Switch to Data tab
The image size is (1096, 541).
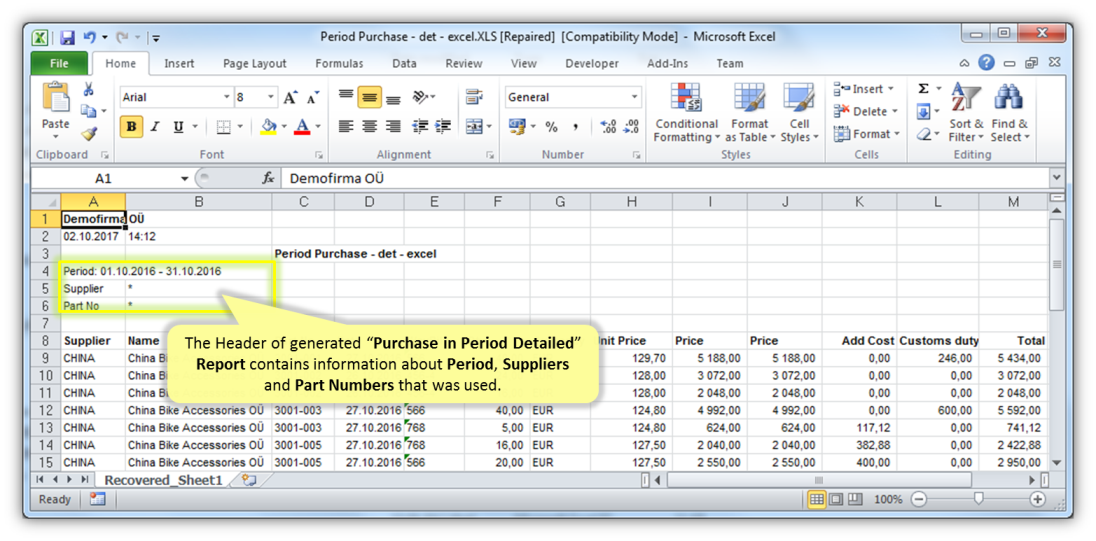(404, 63)
